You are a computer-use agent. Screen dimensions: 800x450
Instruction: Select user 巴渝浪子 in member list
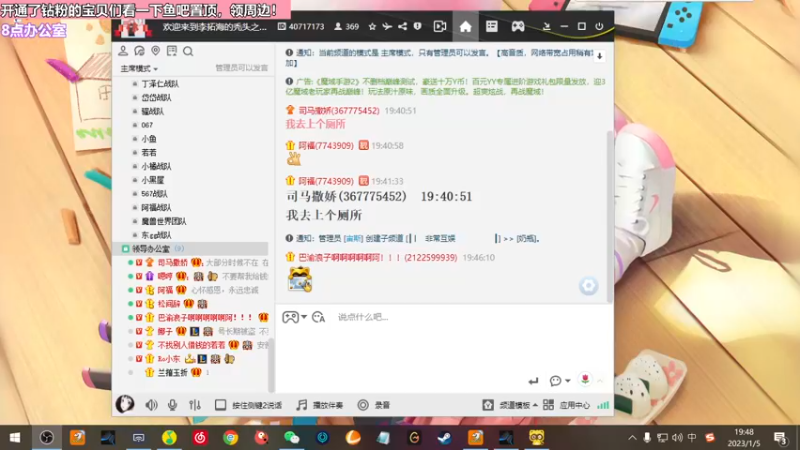pos(206,318)
